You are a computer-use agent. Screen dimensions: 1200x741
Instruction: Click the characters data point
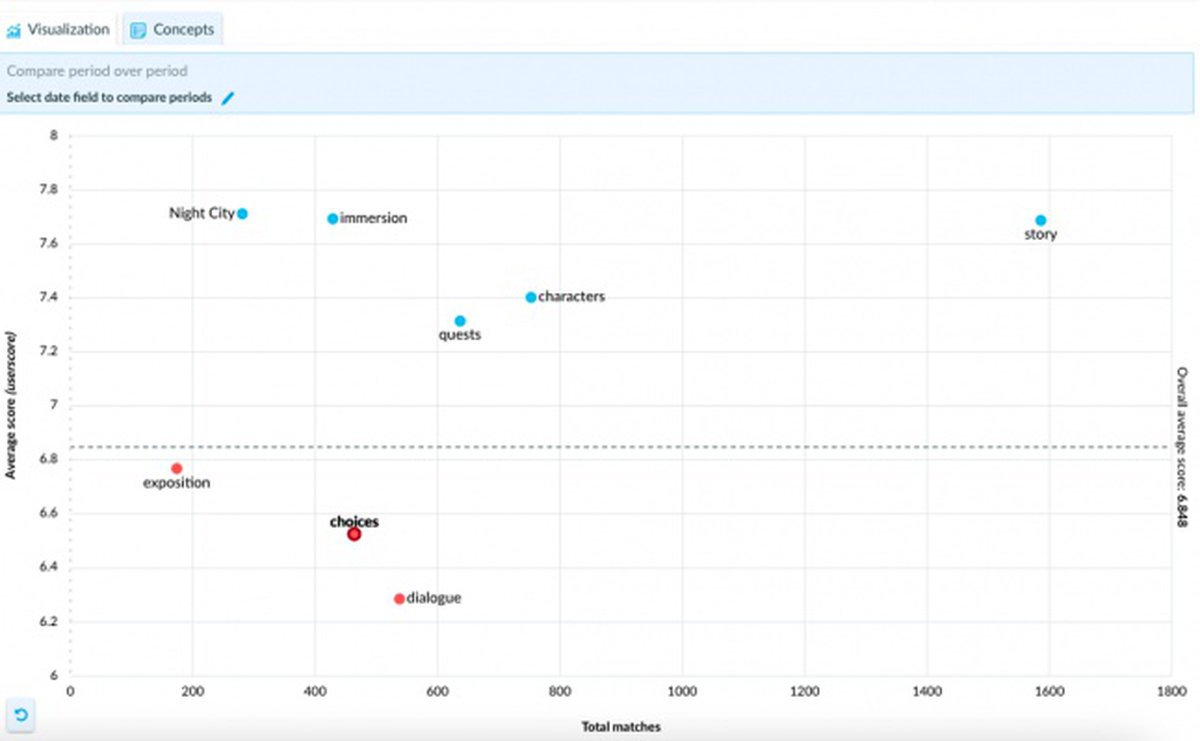pos(531,297)
